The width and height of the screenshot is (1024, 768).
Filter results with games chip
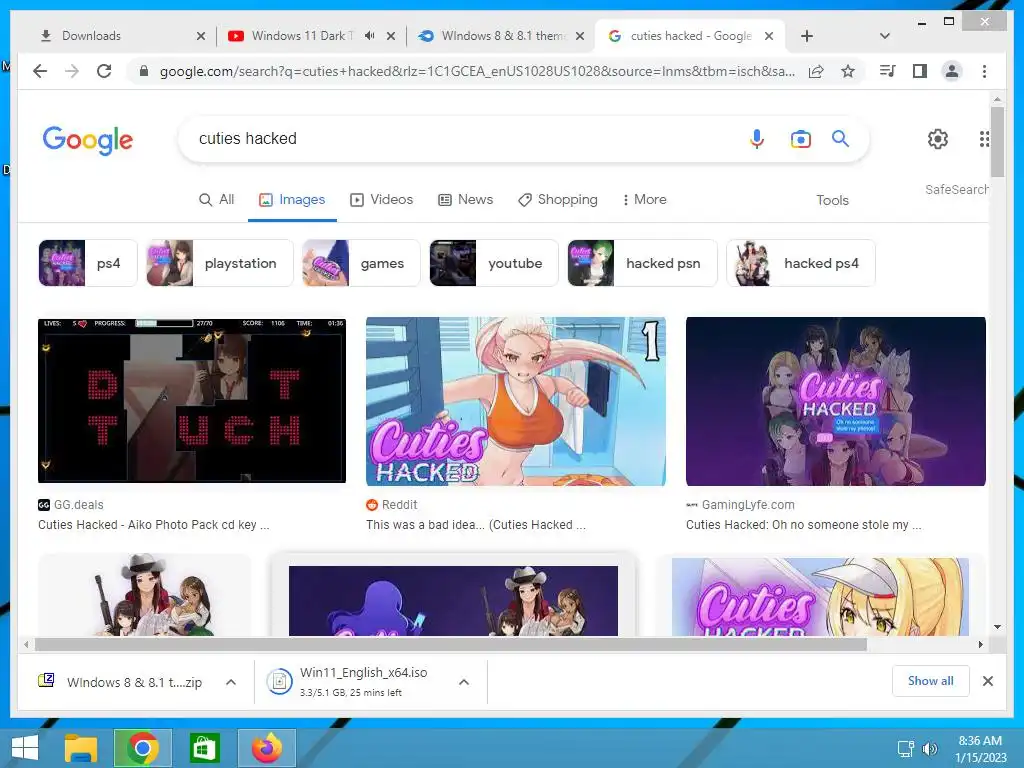(x=360, y=263)
